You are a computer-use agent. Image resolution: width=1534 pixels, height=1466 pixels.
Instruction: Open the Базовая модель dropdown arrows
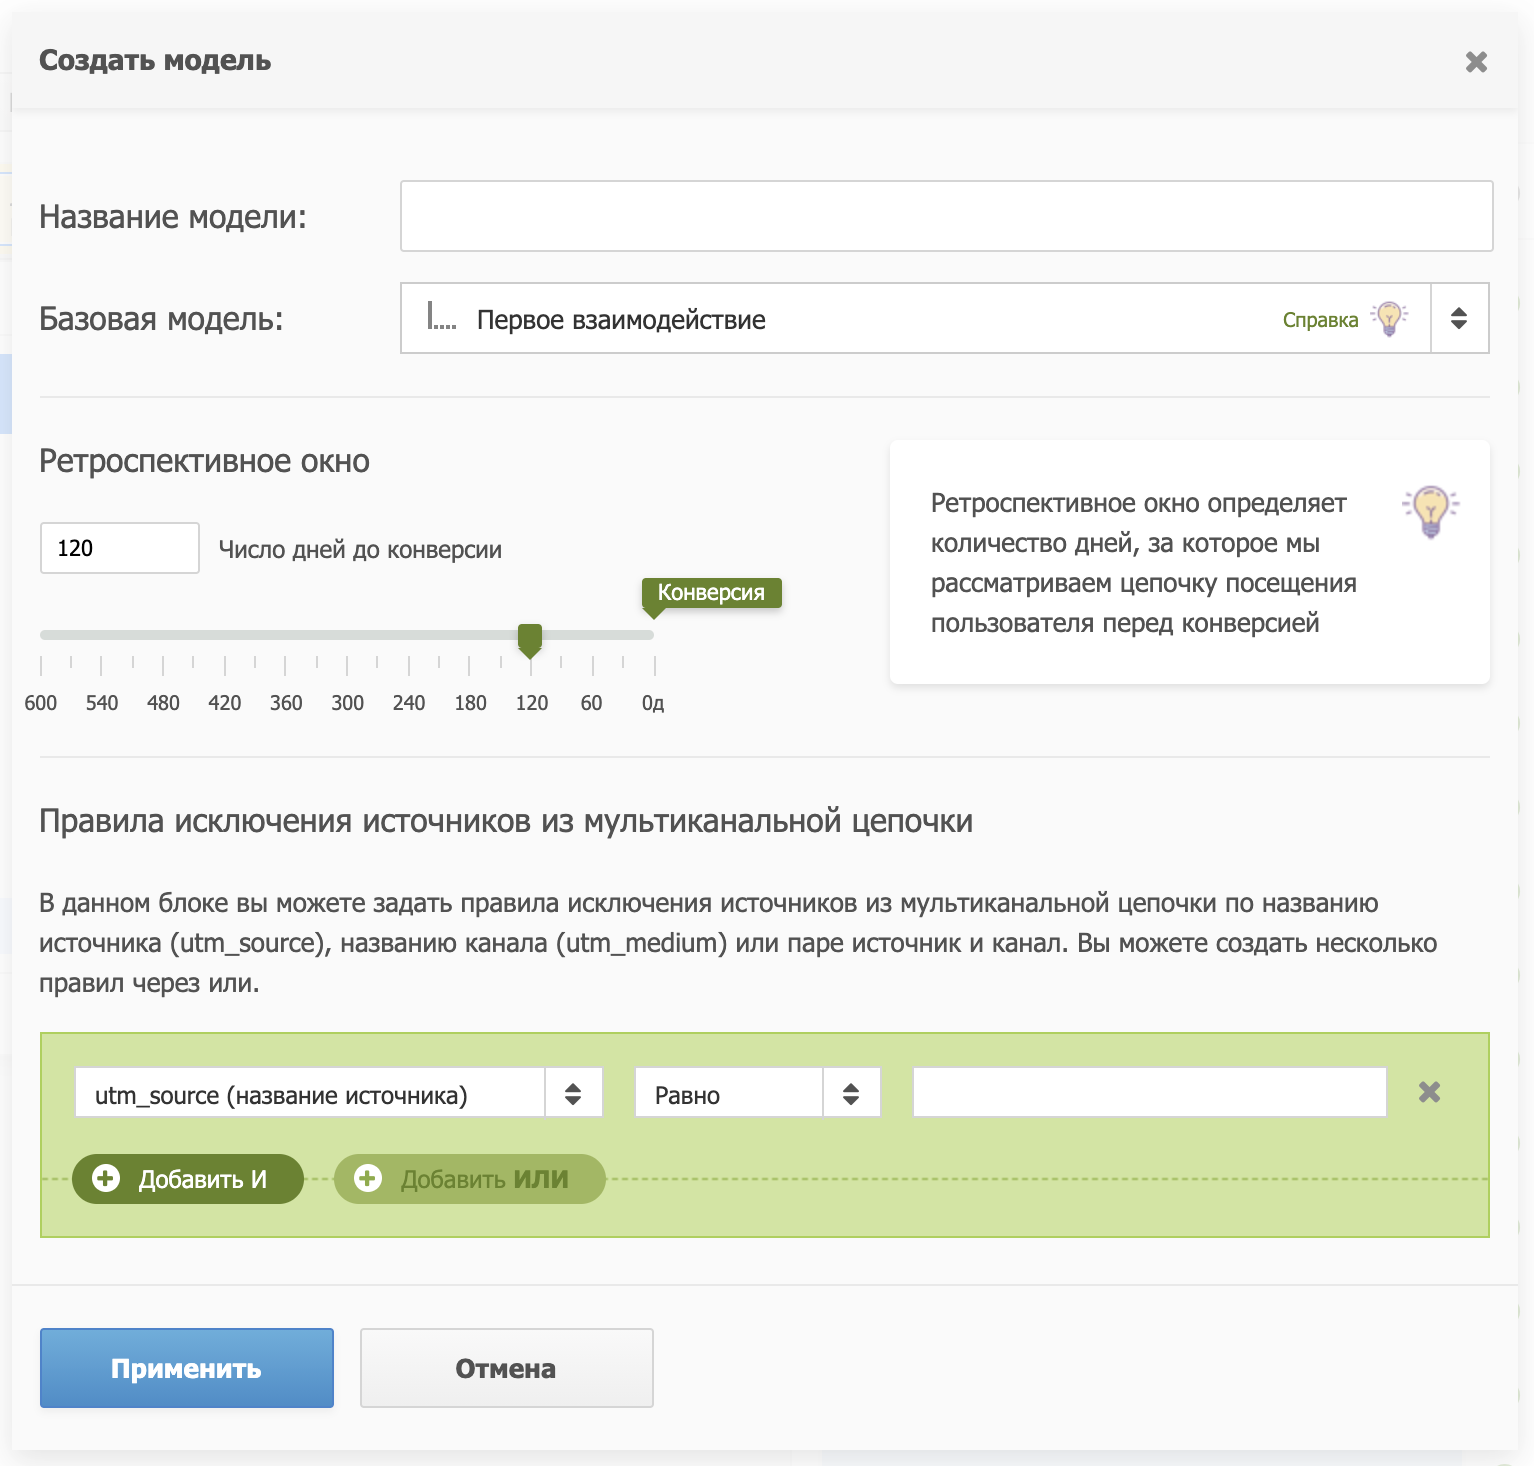pos(1459,319)
